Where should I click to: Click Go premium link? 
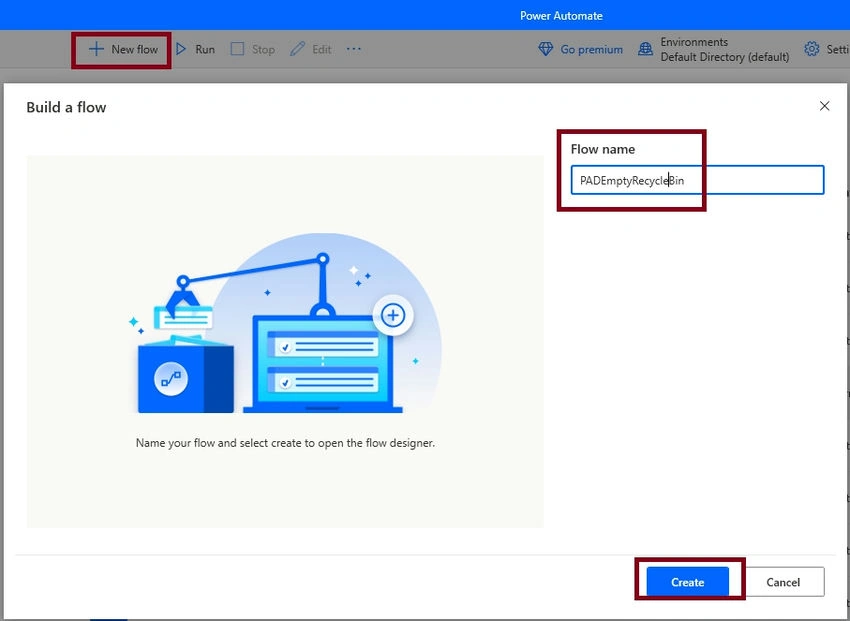(x=581, y=49)
